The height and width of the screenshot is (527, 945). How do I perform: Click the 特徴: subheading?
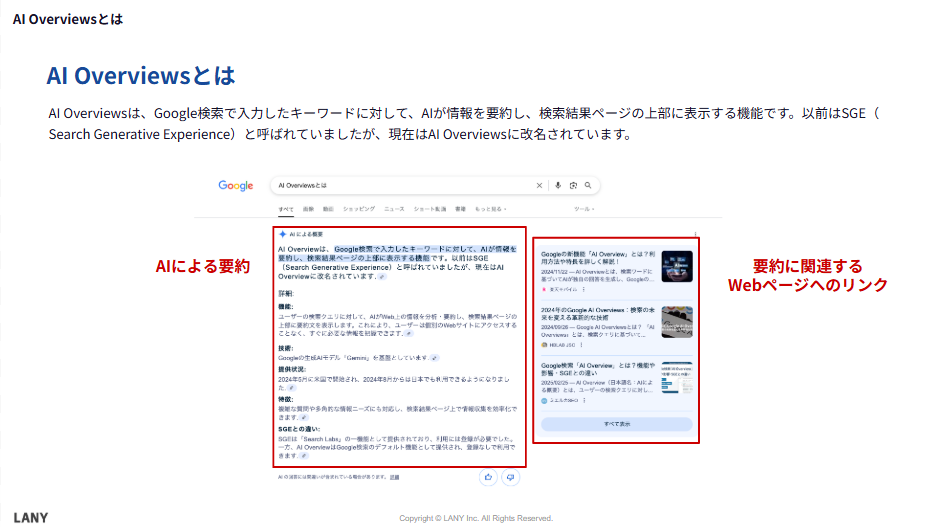(286, 399)
